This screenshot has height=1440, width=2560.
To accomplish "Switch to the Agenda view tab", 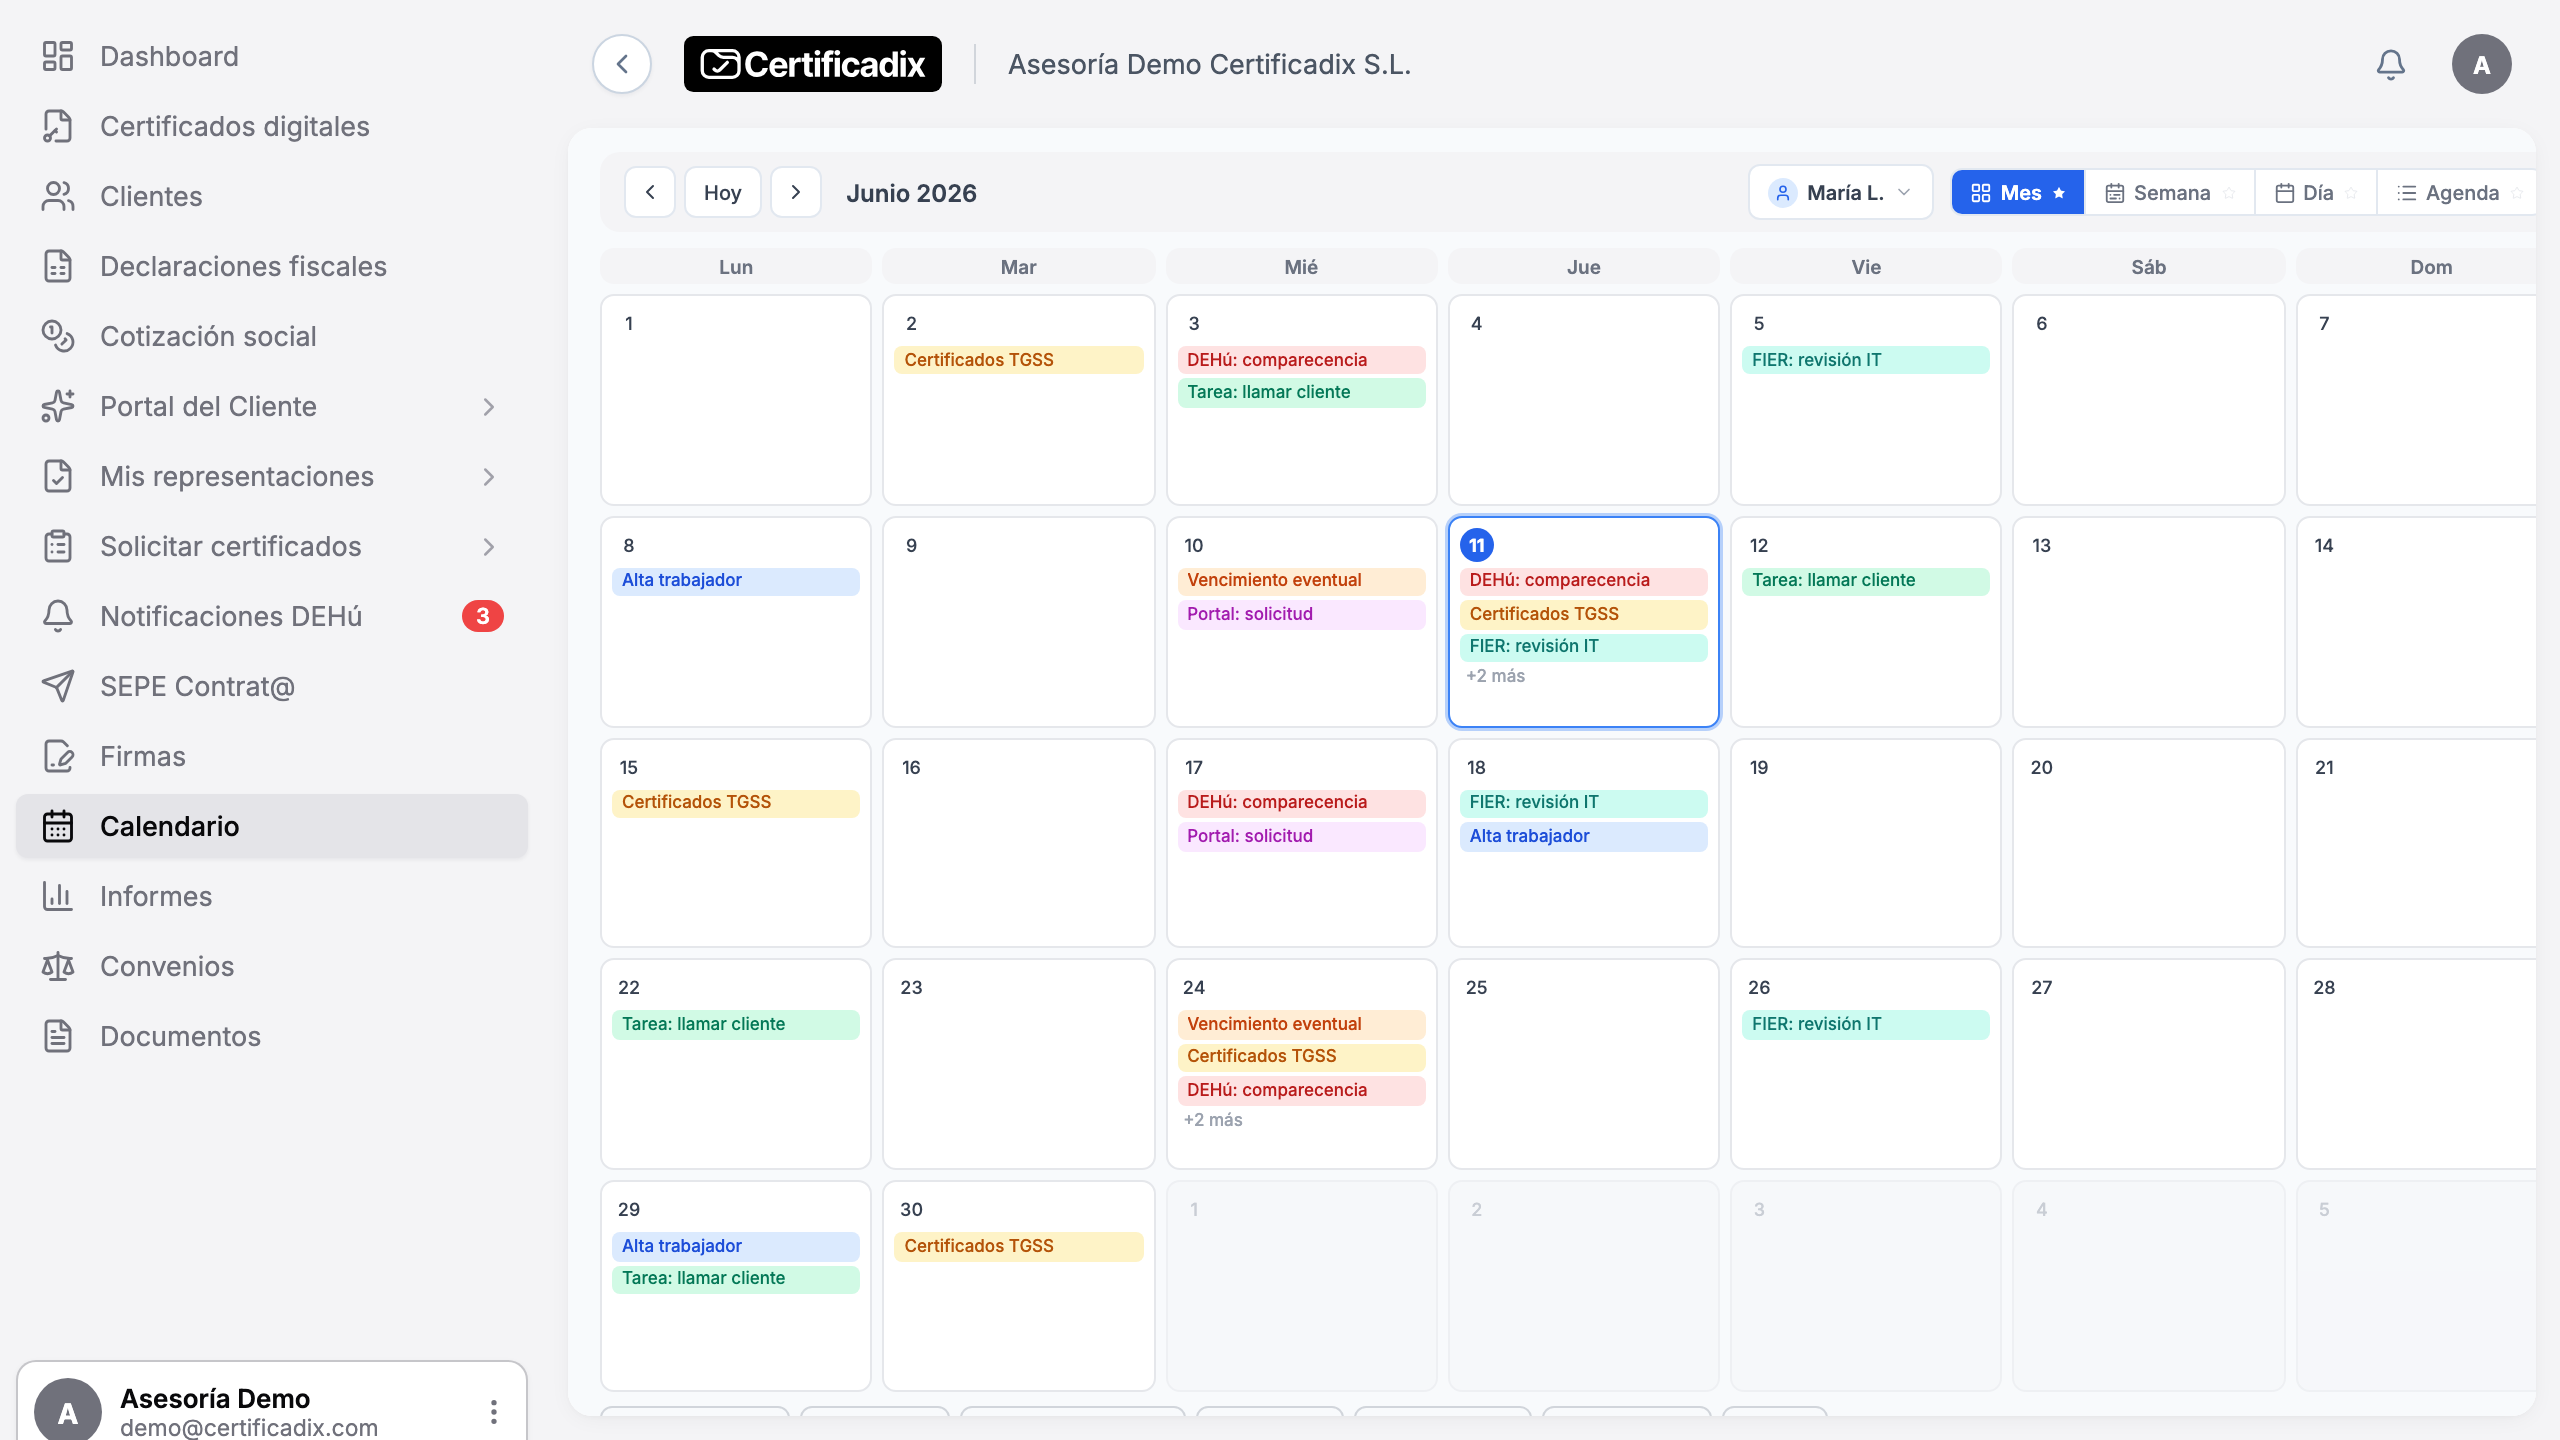I will (x=2456, y=192).
